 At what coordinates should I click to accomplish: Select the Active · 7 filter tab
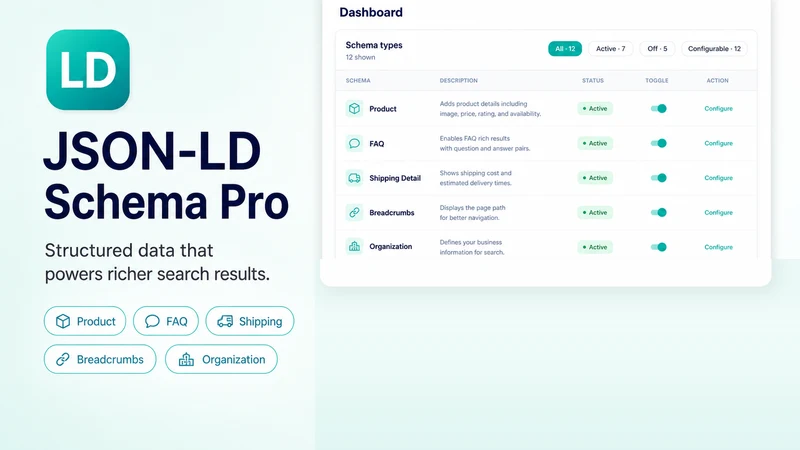tap(610, 48)
